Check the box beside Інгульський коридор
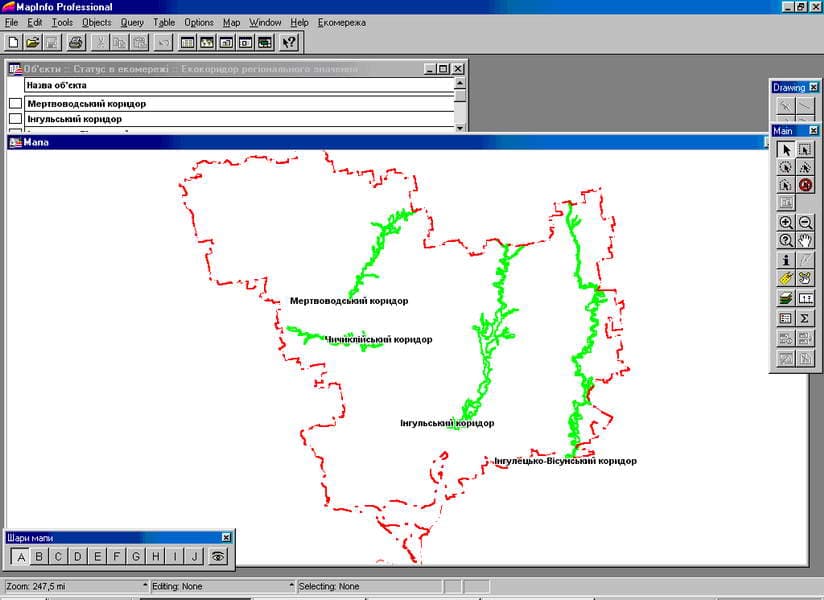This screenshot has width=824, height=600. (x=15, y=119)
